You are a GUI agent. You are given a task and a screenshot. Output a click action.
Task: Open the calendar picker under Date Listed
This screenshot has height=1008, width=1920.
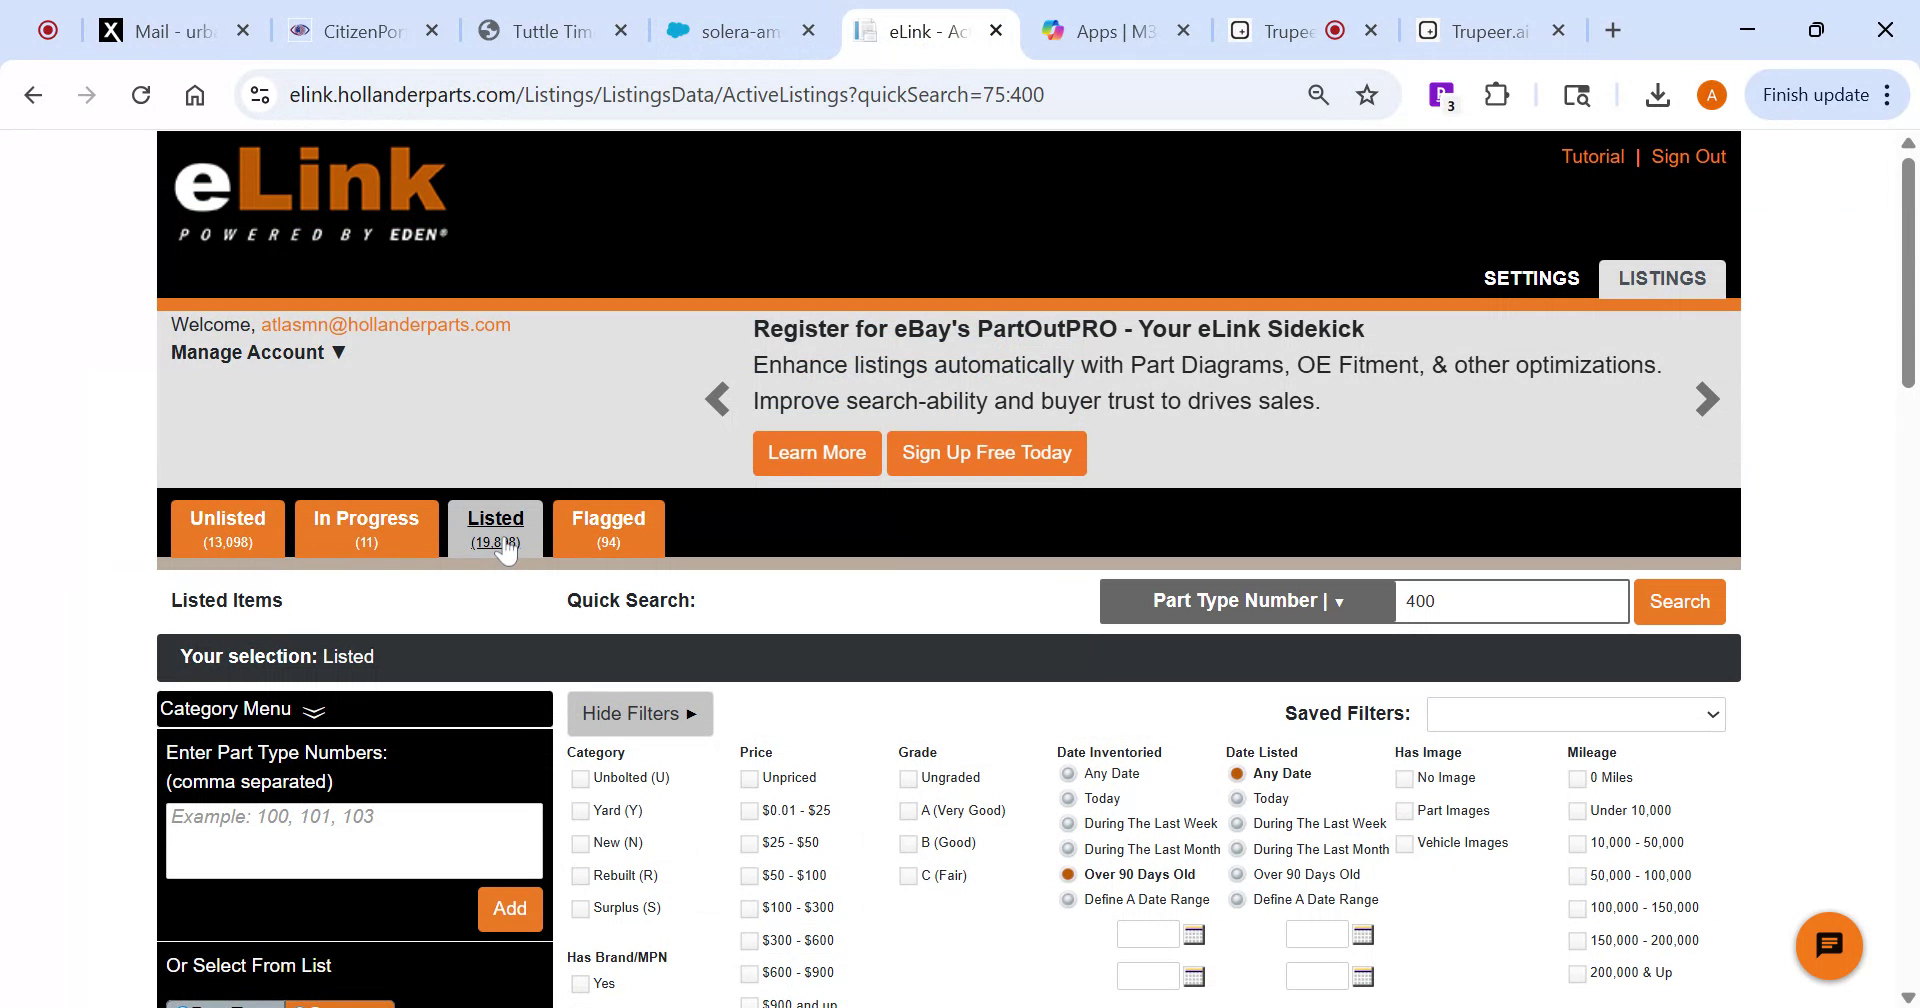tap(1363, 933)
